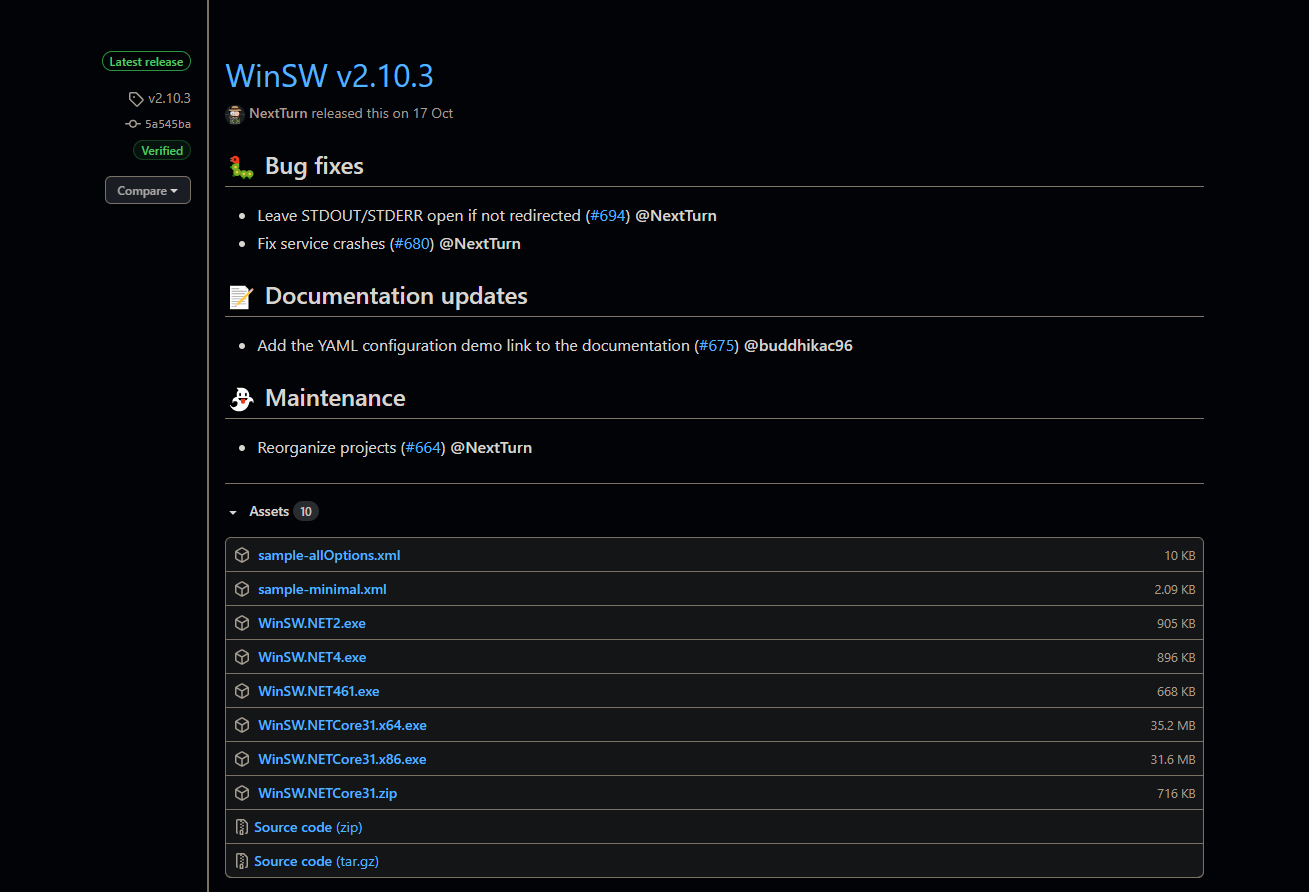Click the 'Bug fixes' heading
Screen dimensions: 1309x892
(314, 166)
